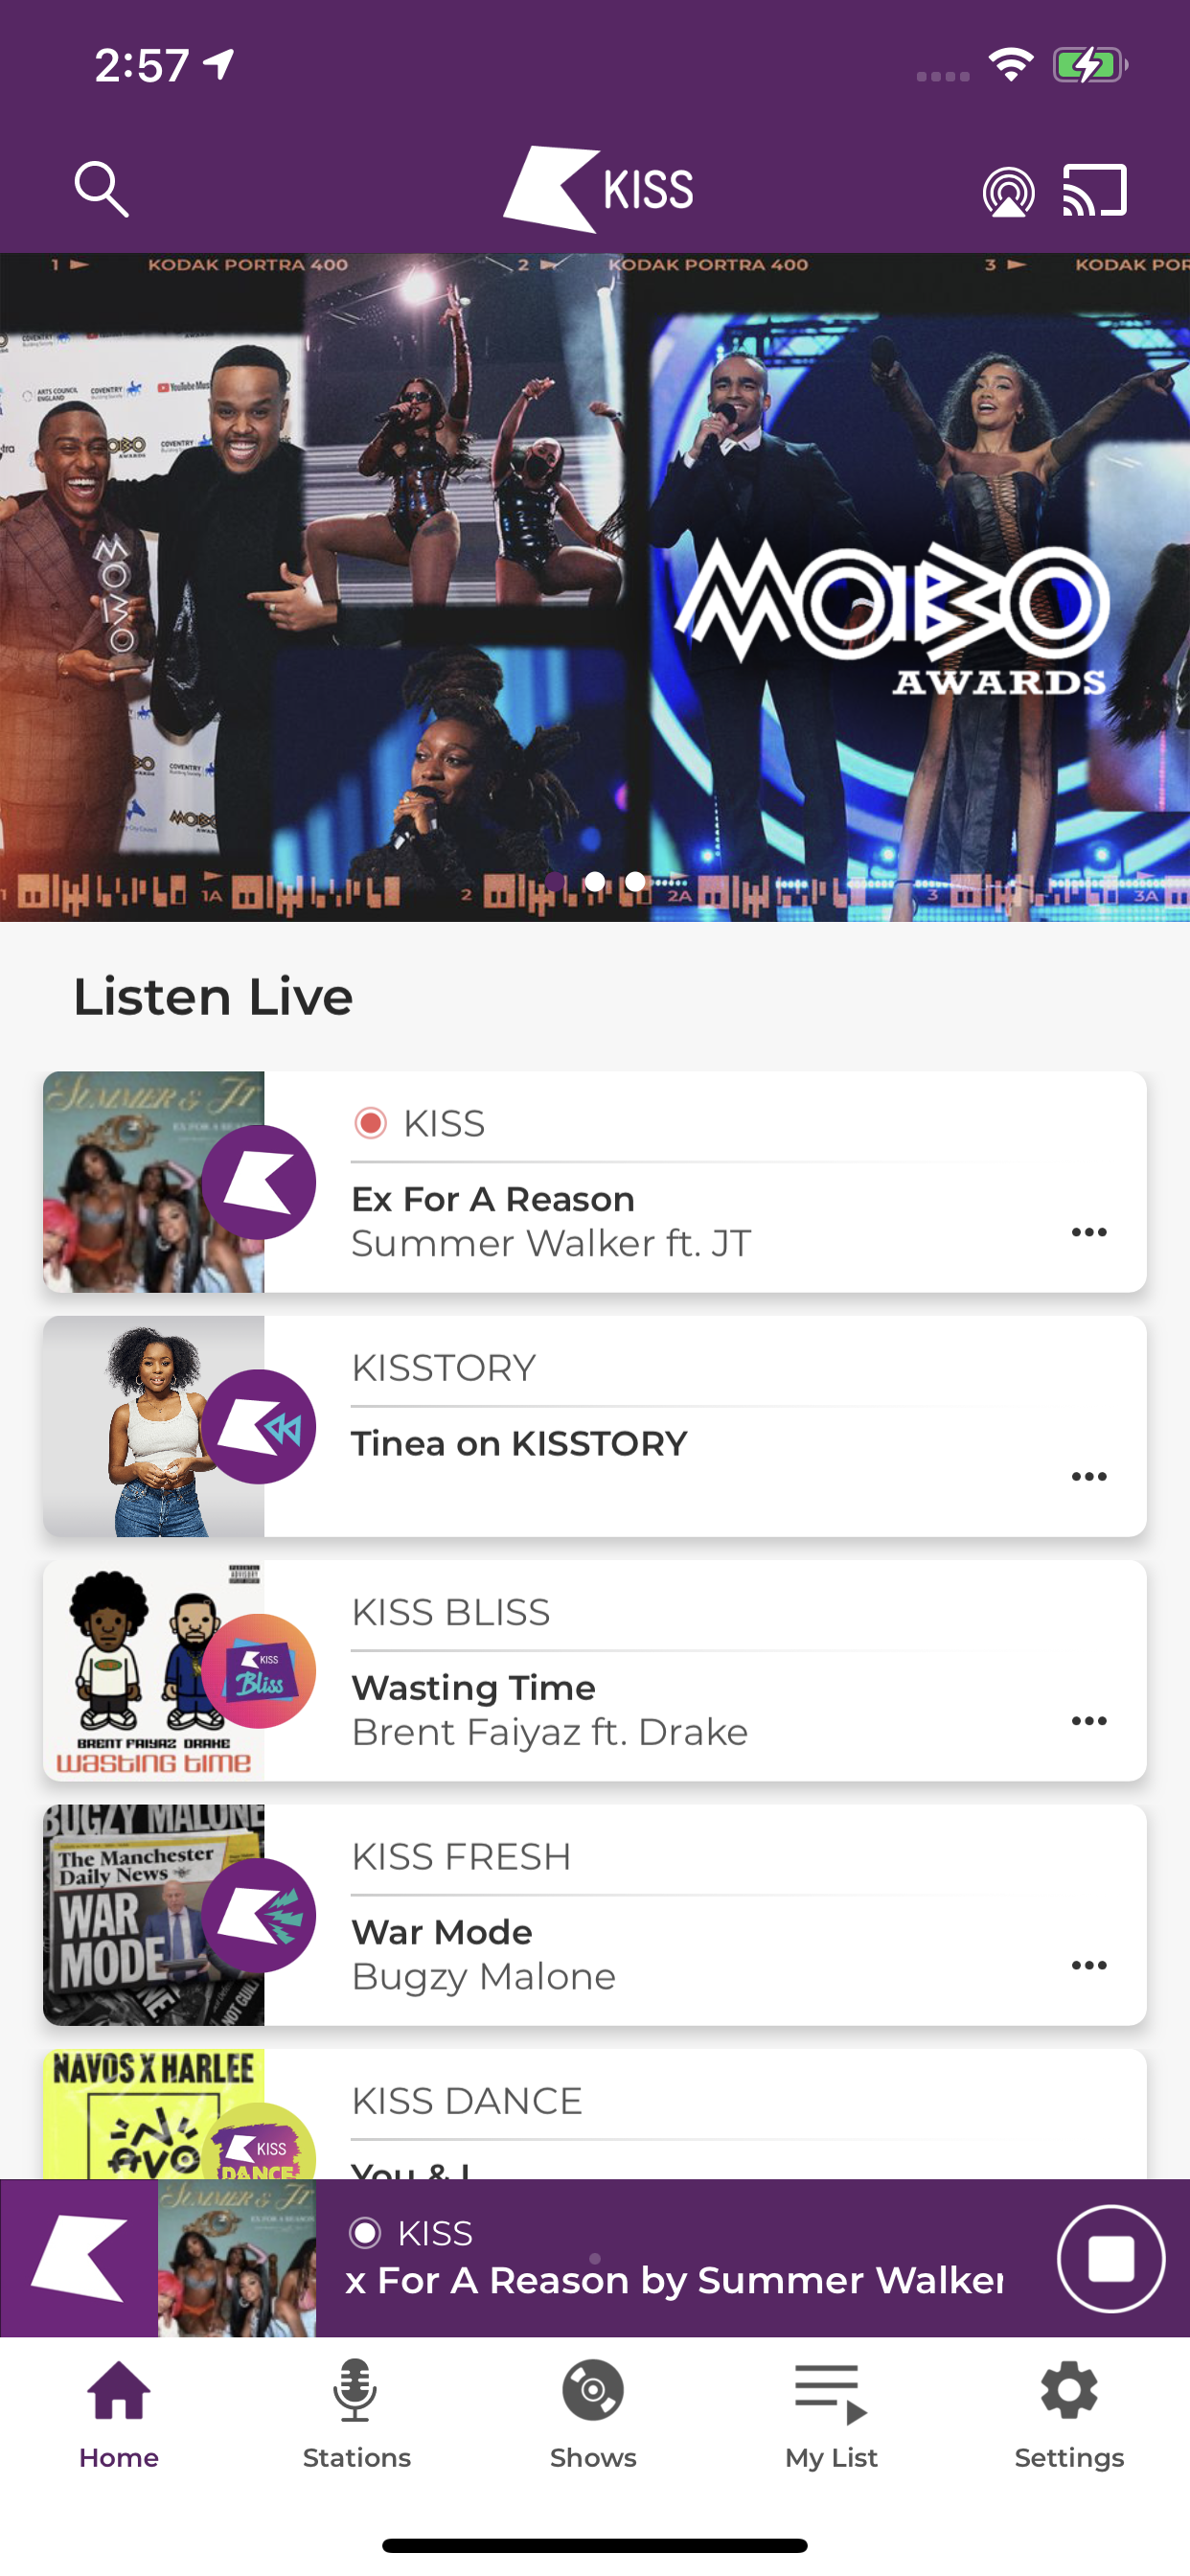Open more options for KISS FRESH
This screenshot has height=2576, width=1190.
1089,1965
